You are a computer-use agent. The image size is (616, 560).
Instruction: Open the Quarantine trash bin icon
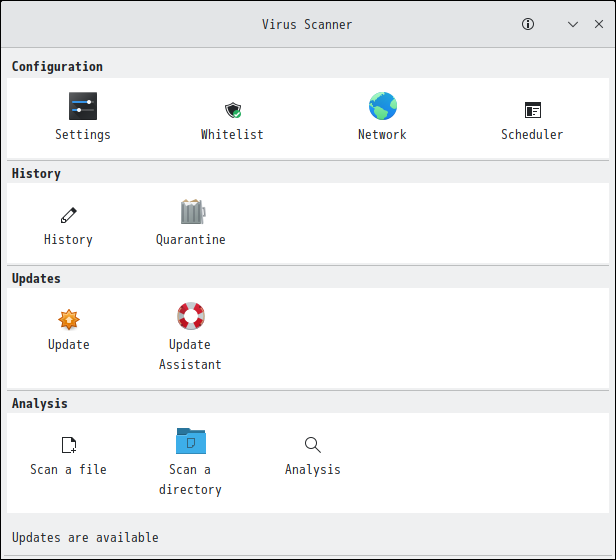192,211
